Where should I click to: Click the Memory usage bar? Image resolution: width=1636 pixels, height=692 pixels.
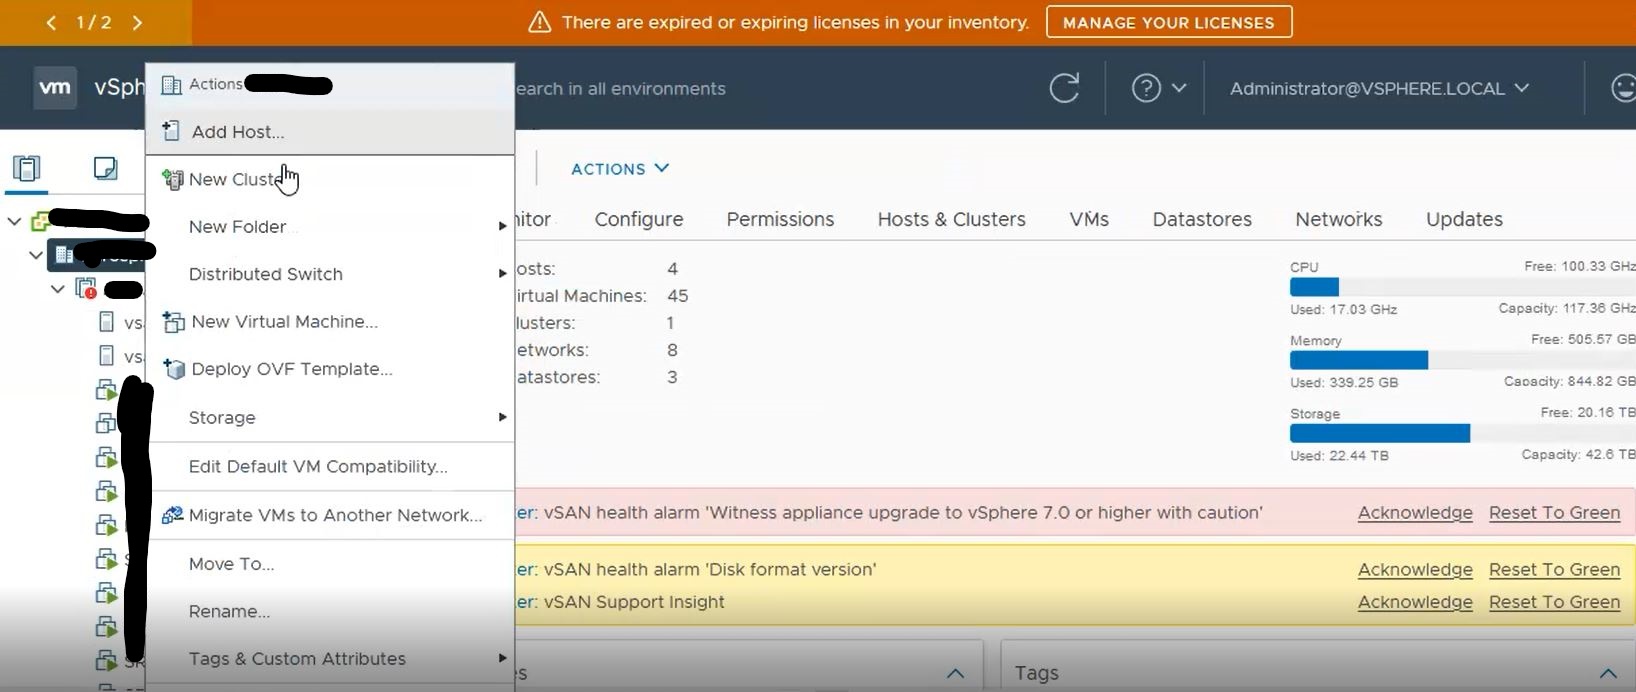(1463, 360)
